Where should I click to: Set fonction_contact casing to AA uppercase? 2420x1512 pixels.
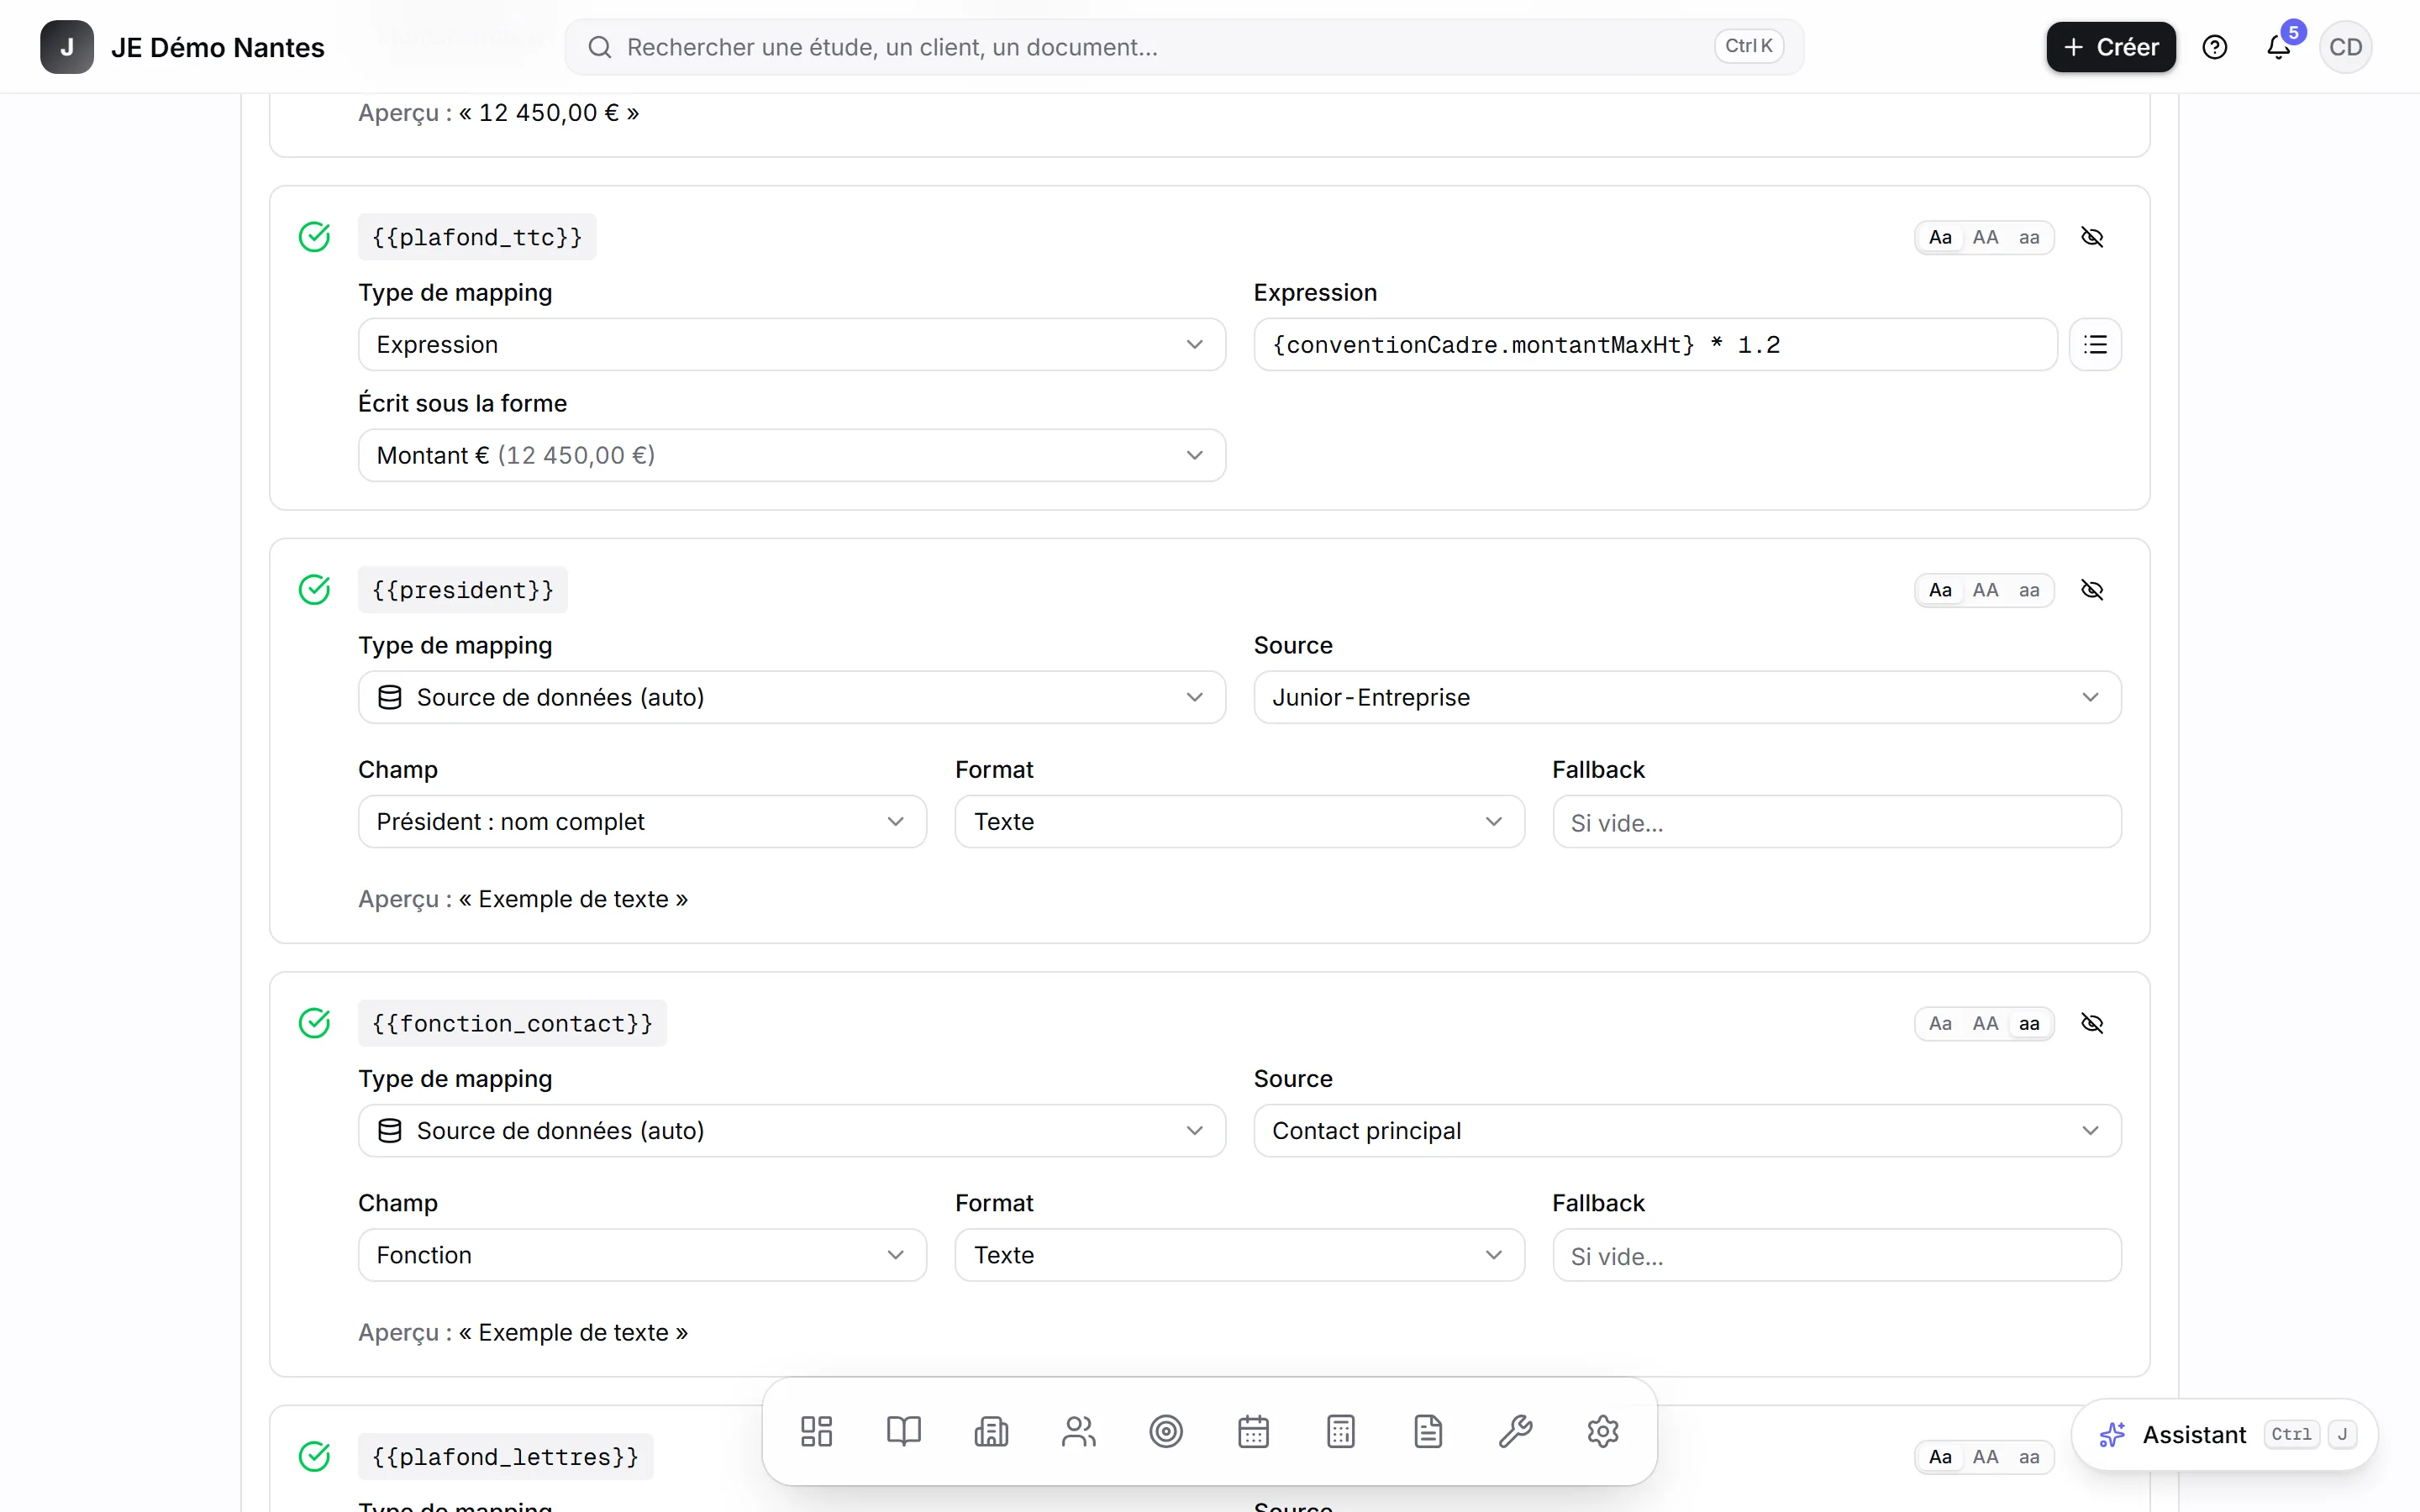click(x=1985, y=1023)
